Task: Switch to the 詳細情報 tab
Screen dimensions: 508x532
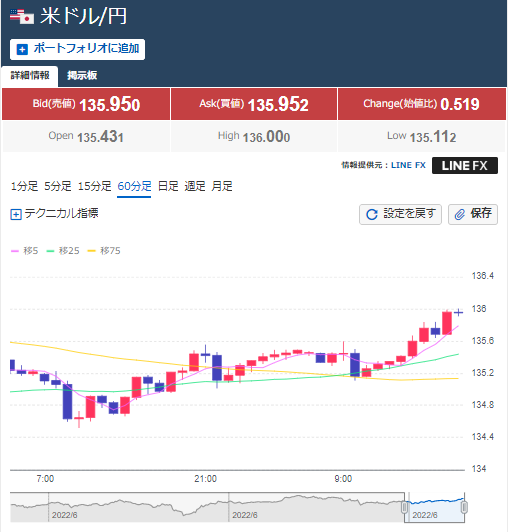Action: point(30,75)
